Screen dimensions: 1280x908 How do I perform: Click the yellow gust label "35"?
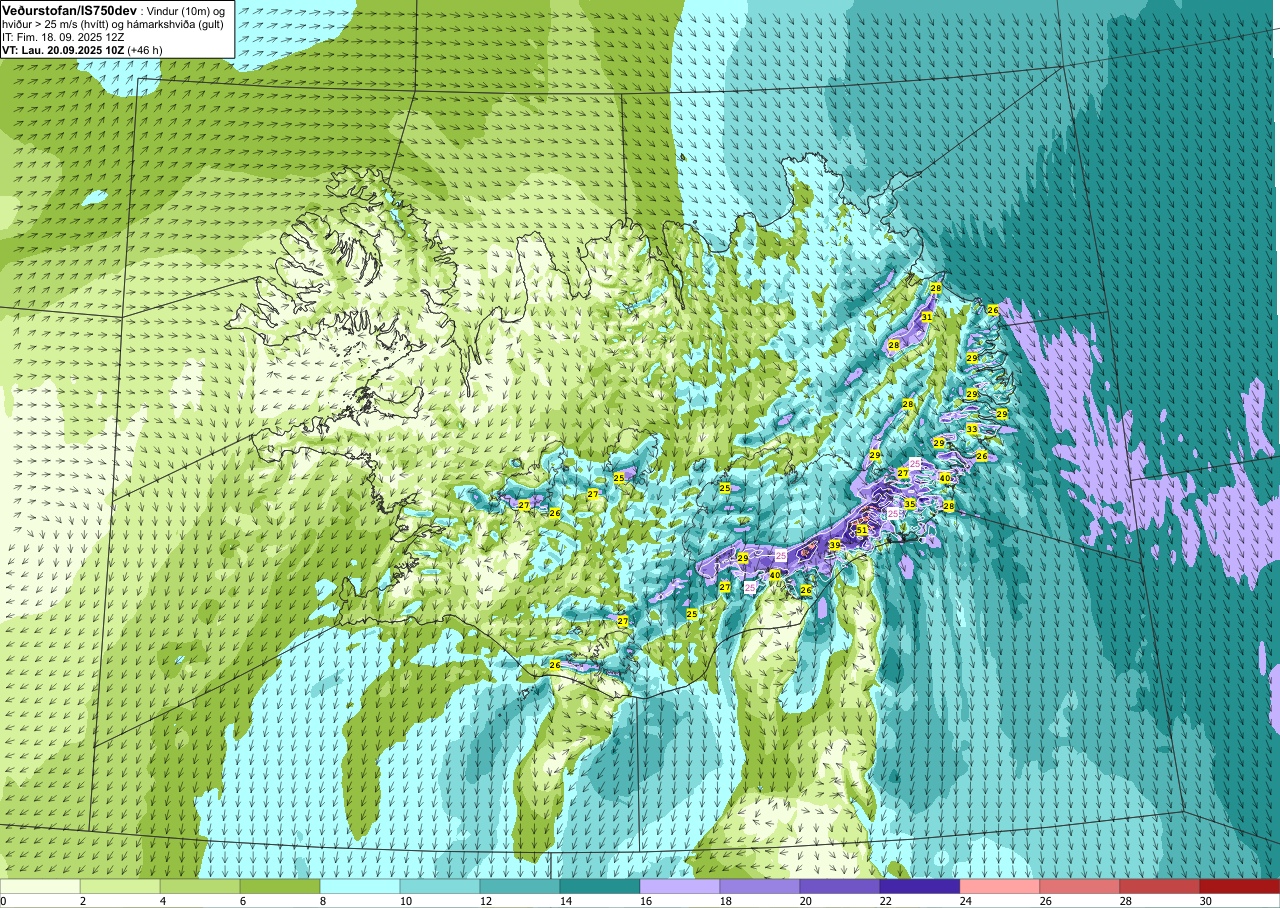pos(909,503)
